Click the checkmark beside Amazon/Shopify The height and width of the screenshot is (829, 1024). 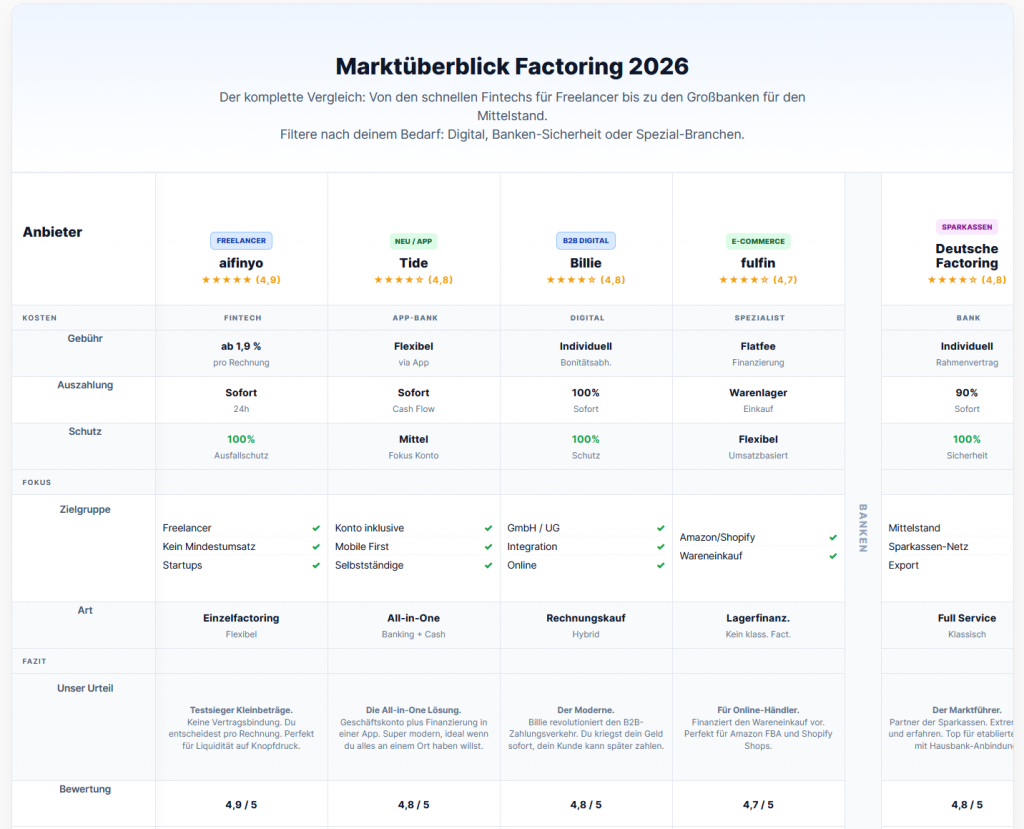tap(833, 537)
